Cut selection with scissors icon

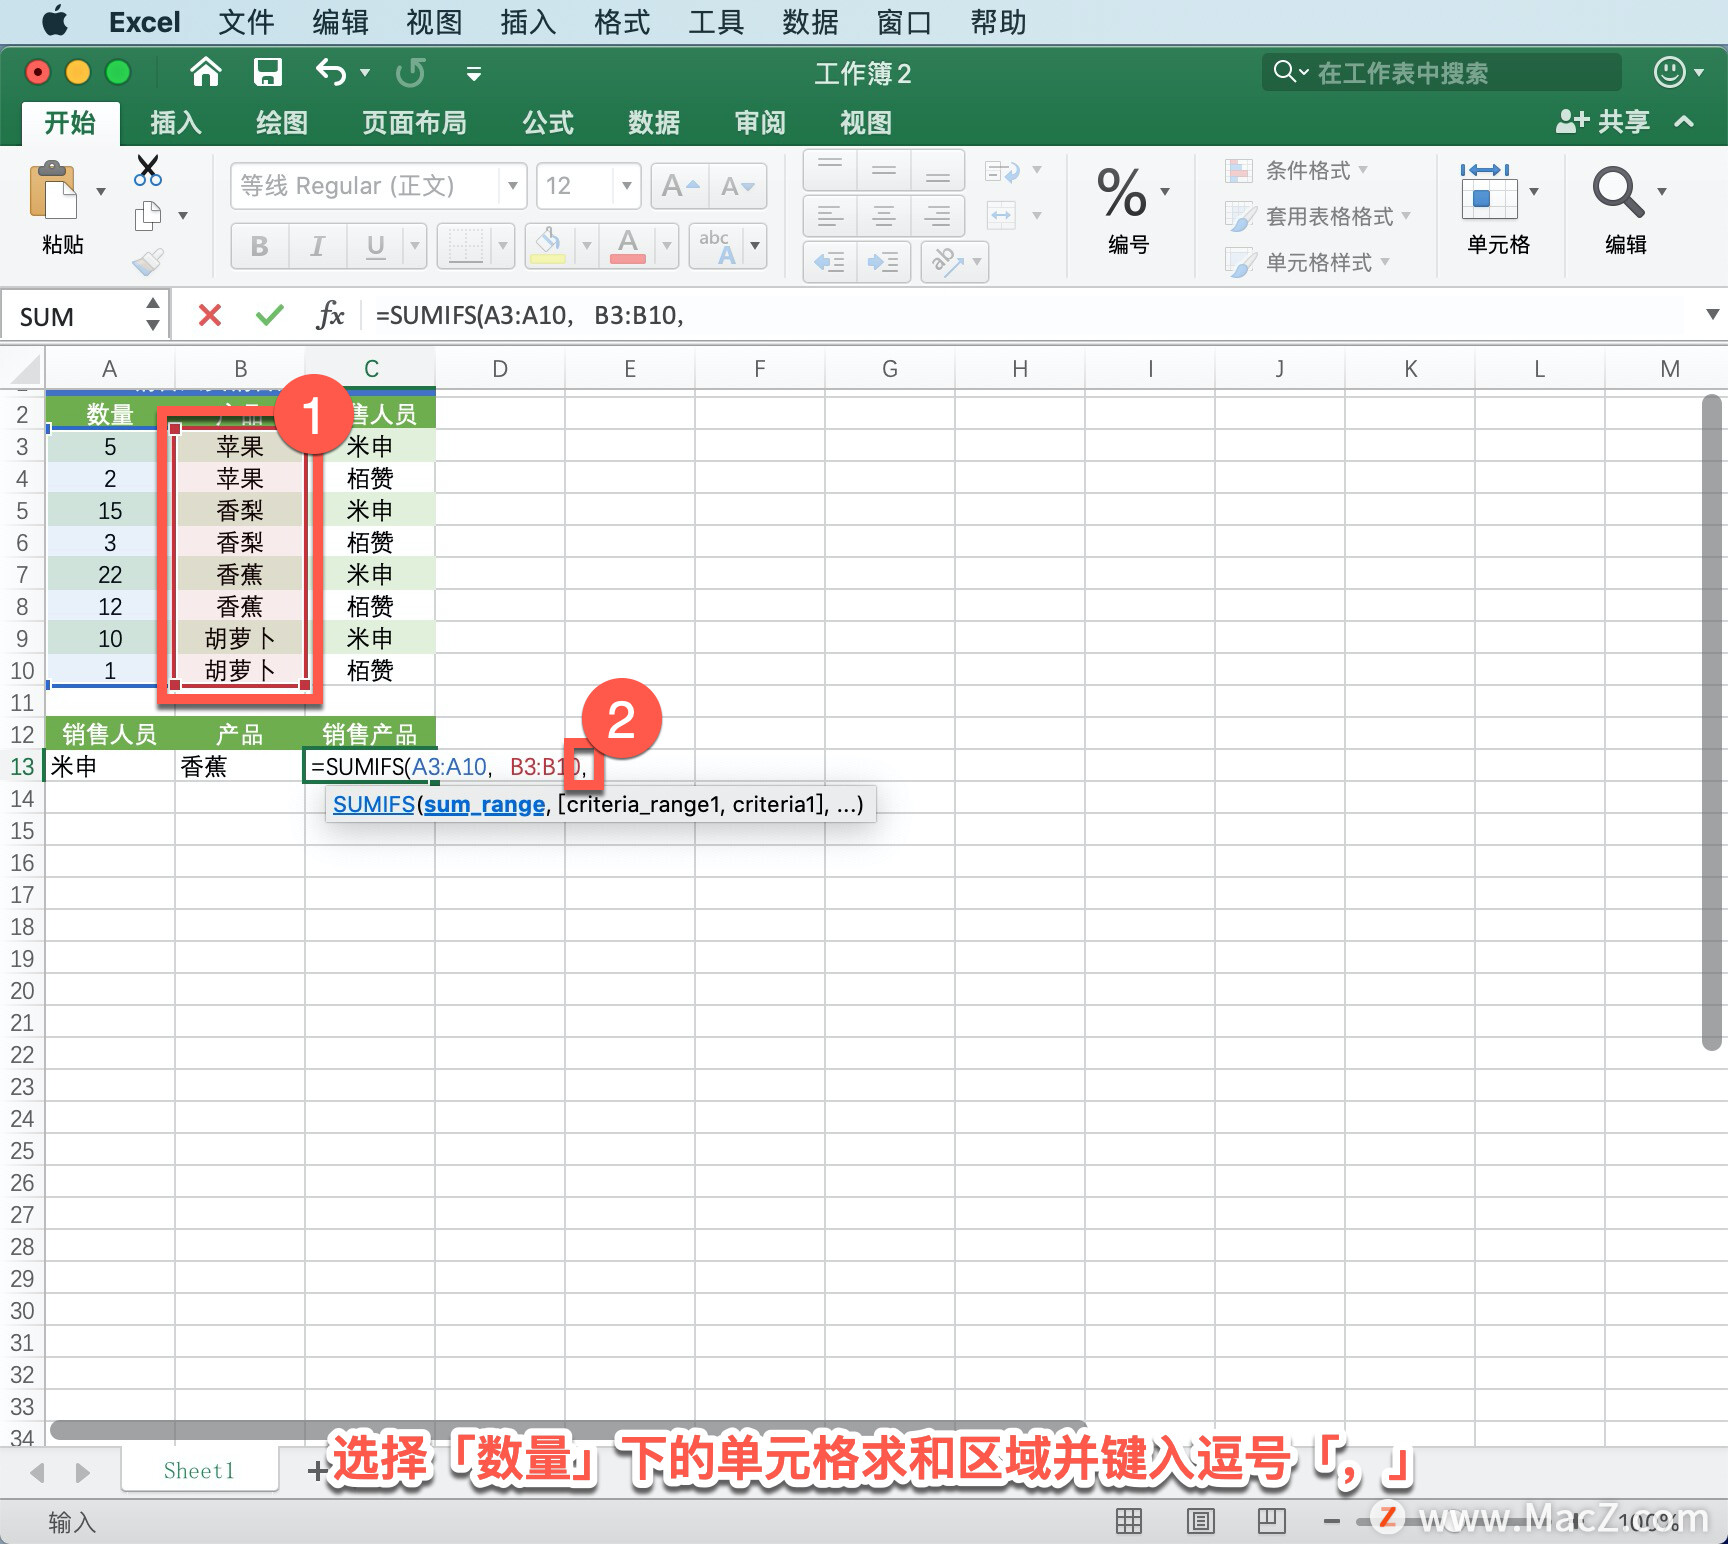[x=148, y=171]
